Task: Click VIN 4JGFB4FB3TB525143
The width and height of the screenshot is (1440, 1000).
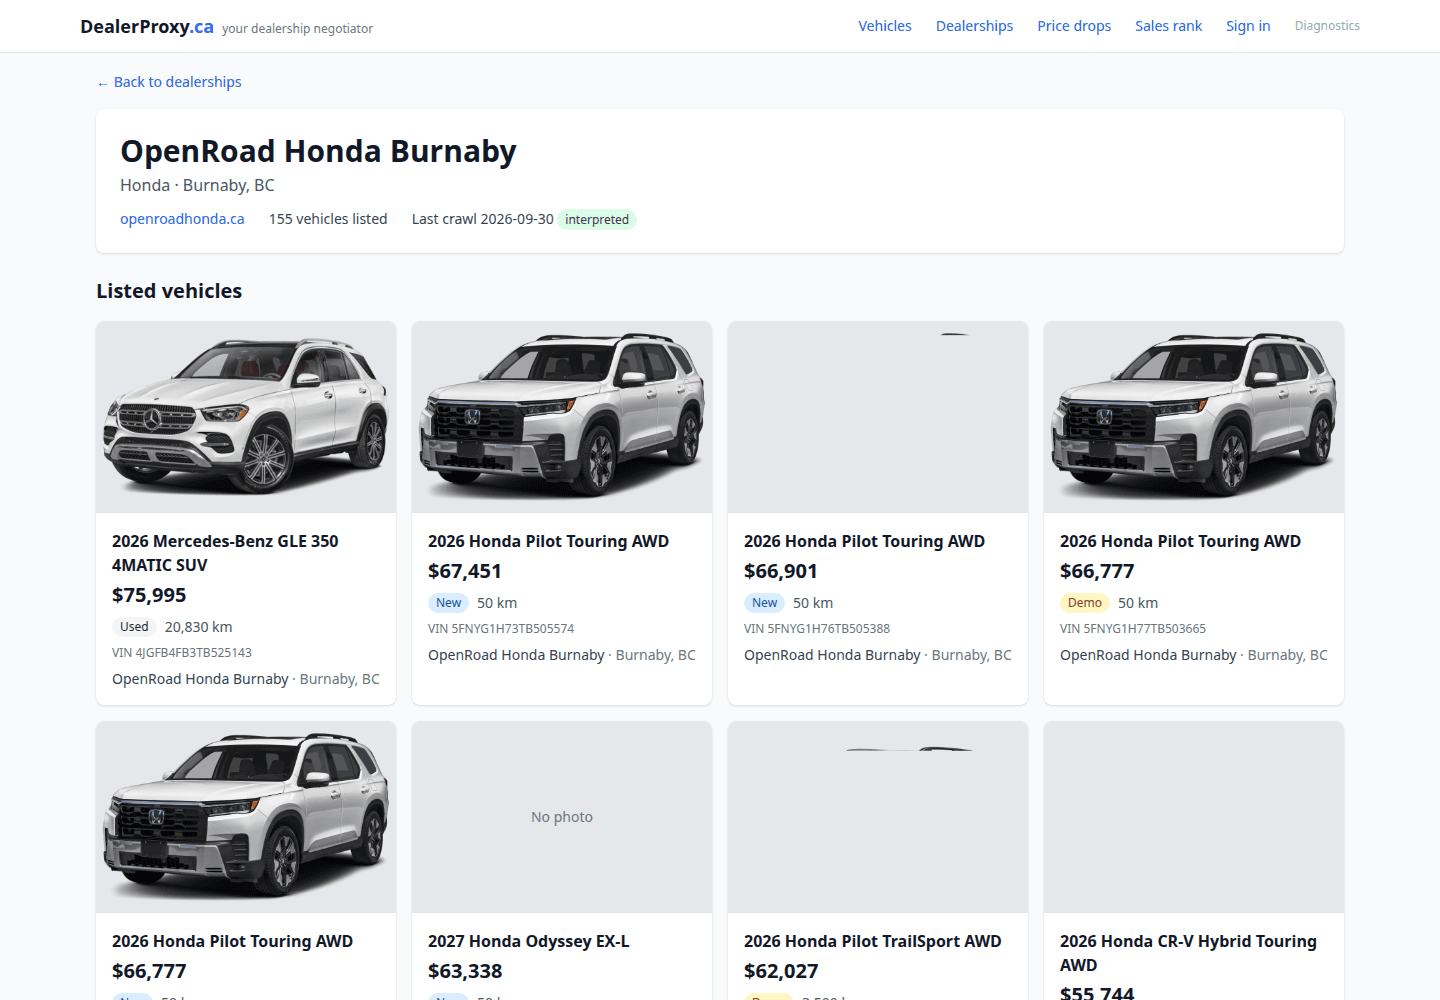Action: pyautogui.click(x=182, y=653)
